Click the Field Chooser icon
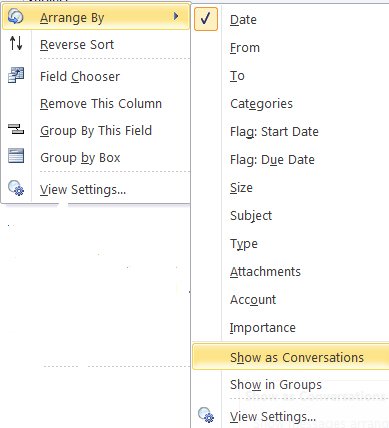Screen dimensions: 389x428 (x=16, y=75)
